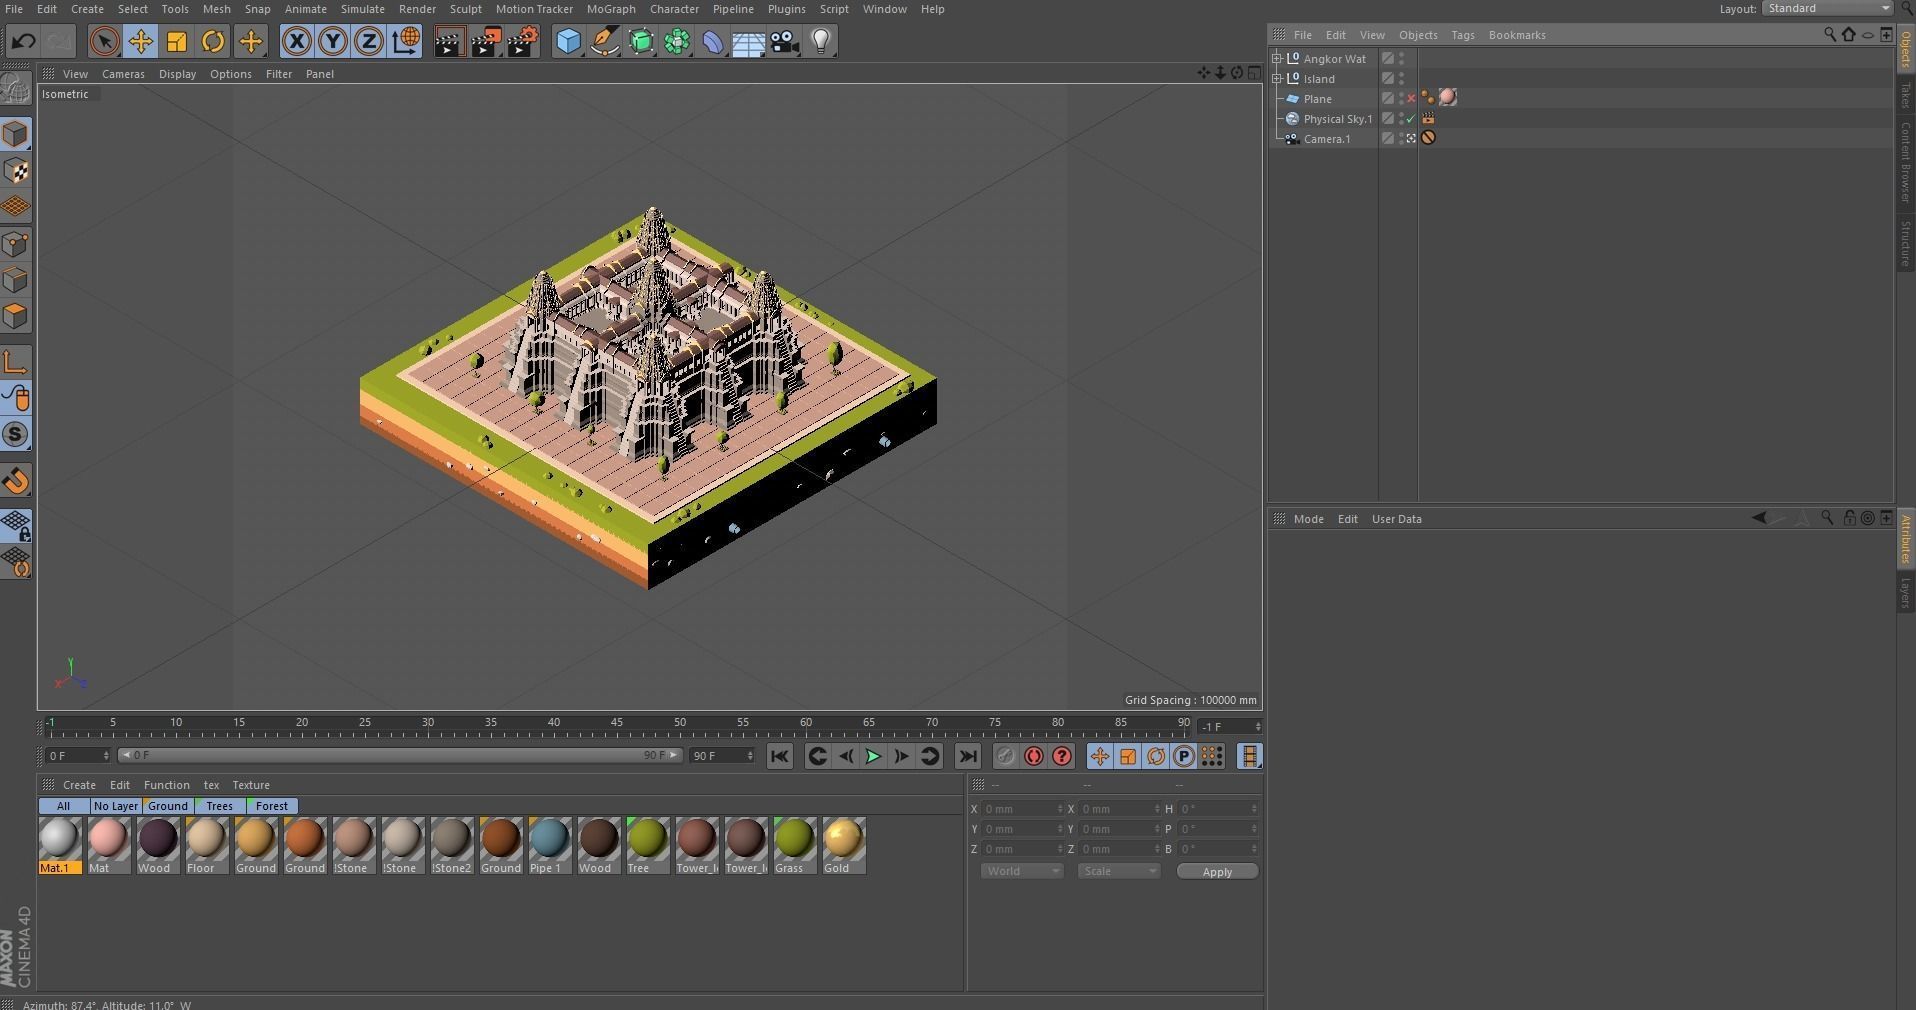The width and height of the screenshot is (1916, 1010).
Task: Render the active view
Action: click(449, 41)
